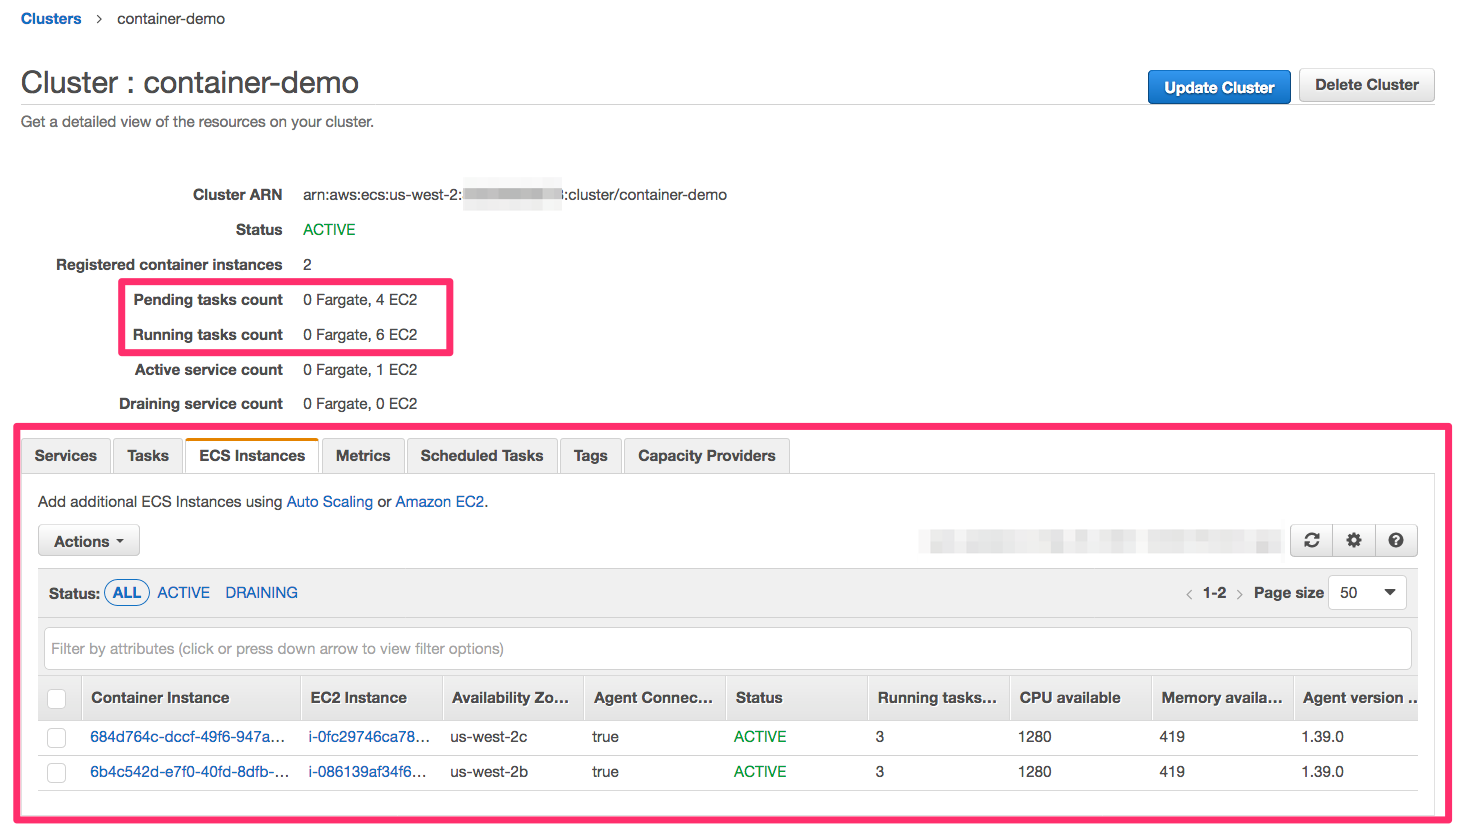Image resolution: width=1462 pixels, height=830 pixels.
Task: Click the Update Cluster button
Action: [x=1218, y=87]
